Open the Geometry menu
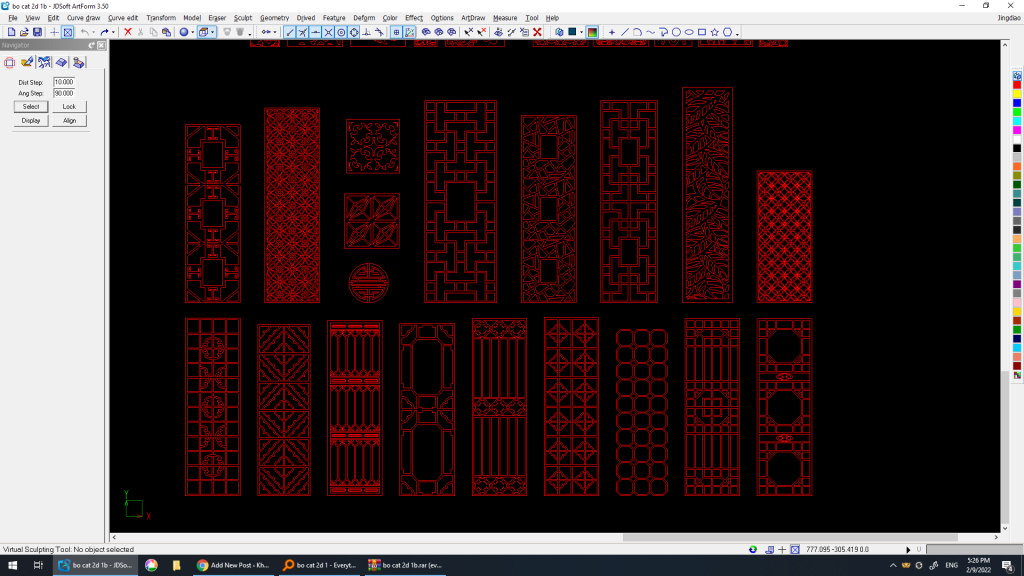 pyautogui.click(x=274, y=18)
